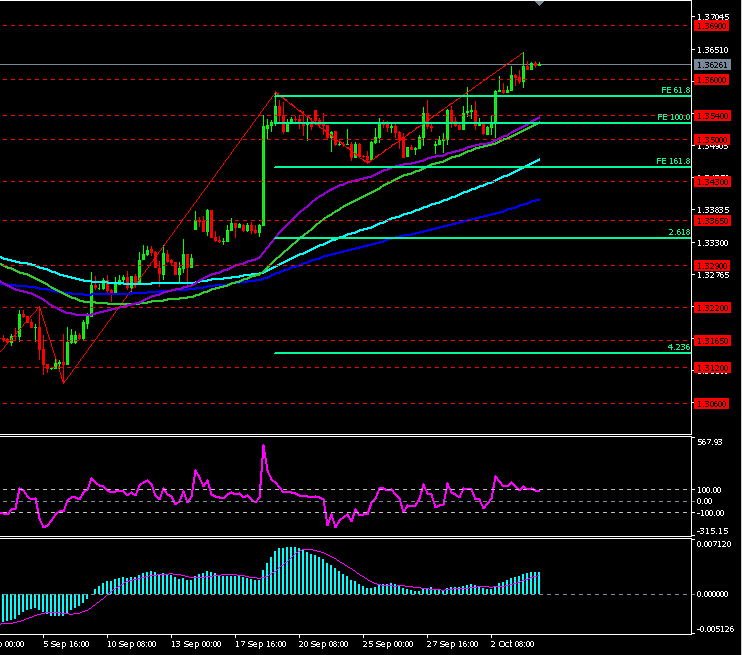Select the 17 Sep 16:00 time axis label
This screenshot has width=742, height=655.
(x=261, y=644)
